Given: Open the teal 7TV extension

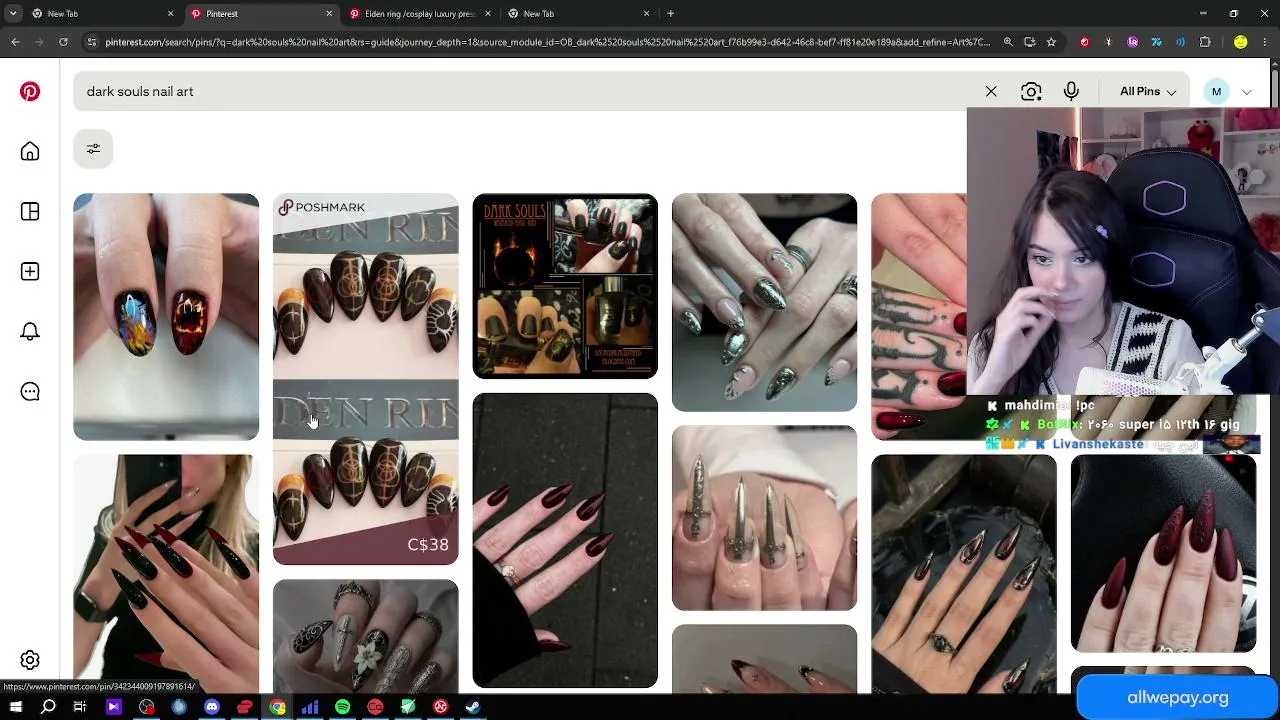Looking at the screenshot, I should coord(1157,42).
